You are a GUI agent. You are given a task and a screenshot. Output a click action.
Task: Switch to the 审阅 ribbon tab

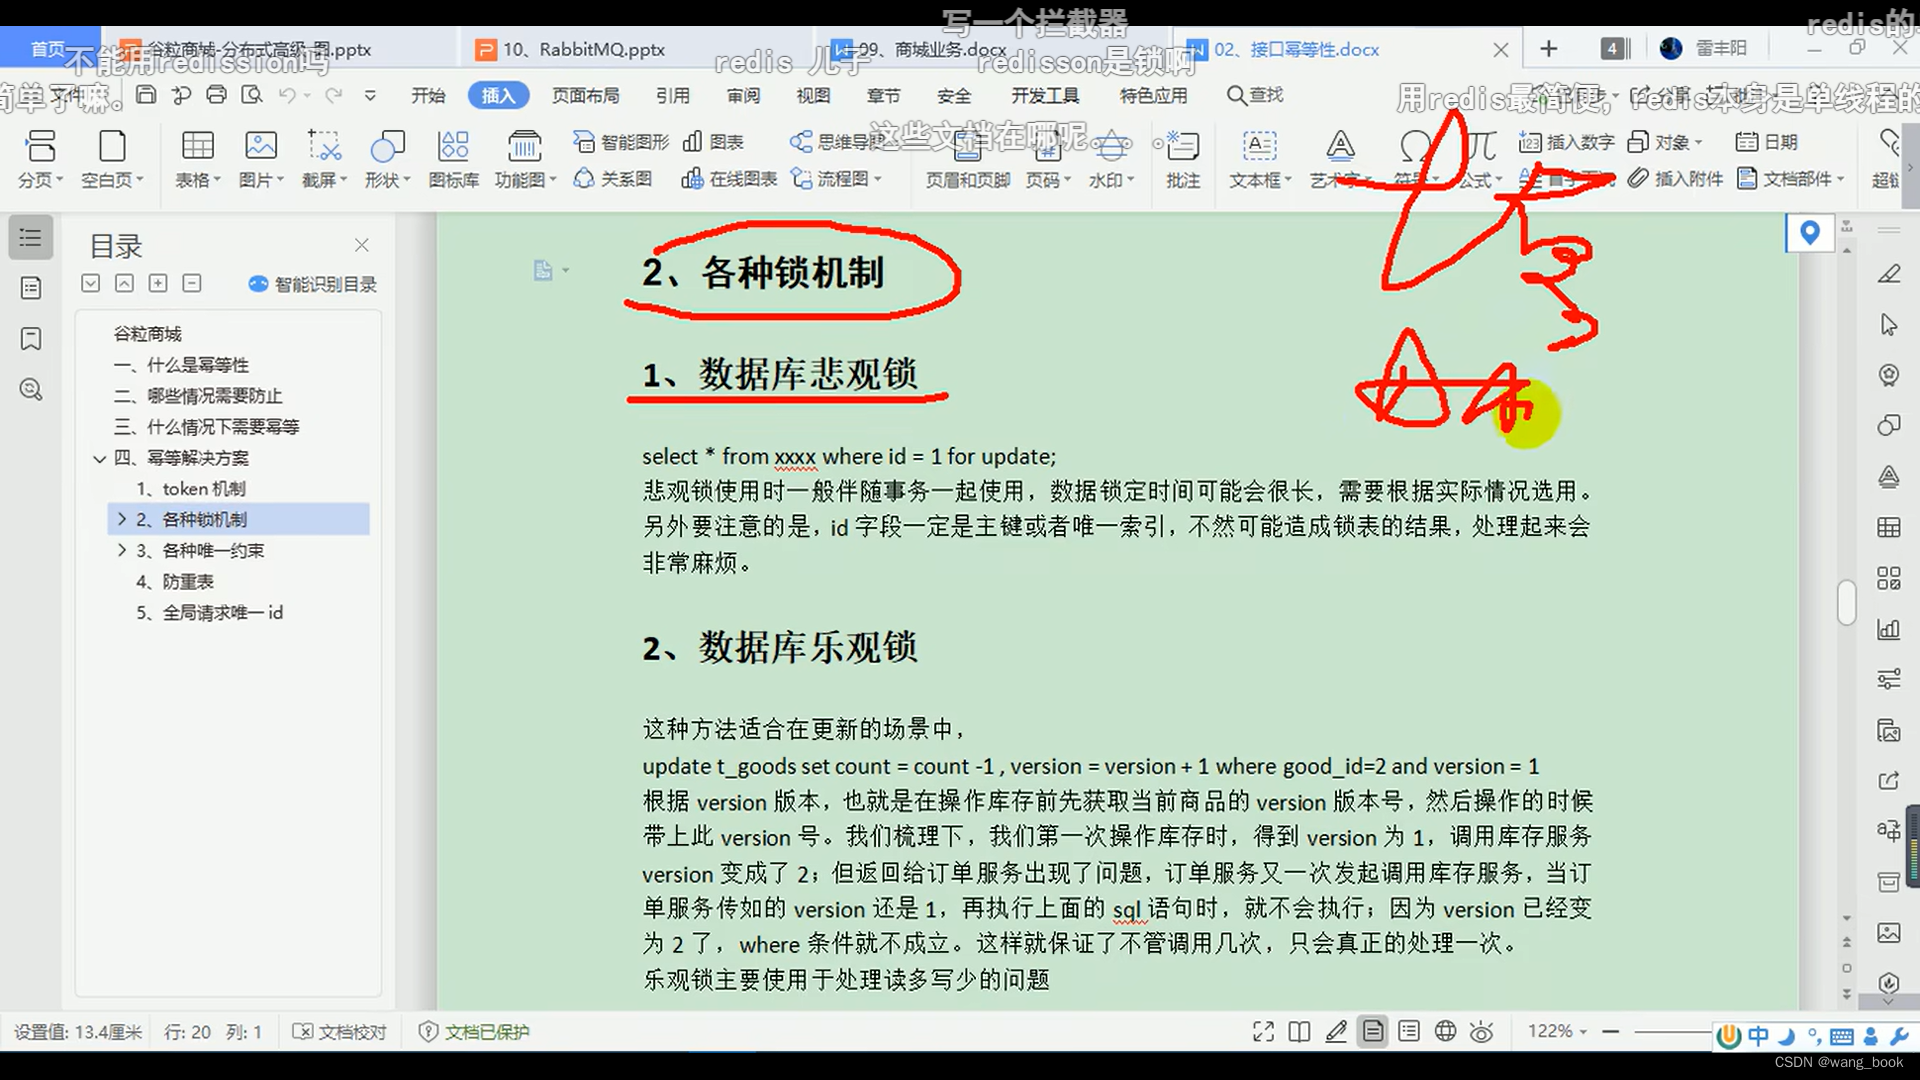click(x=744, y=95)
